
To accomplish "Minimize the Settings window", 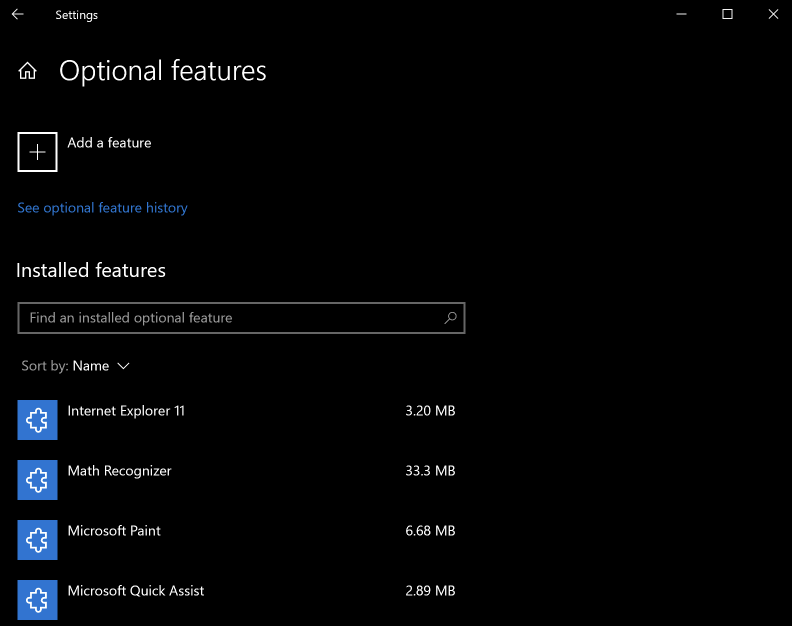I will tap(681, 14).
